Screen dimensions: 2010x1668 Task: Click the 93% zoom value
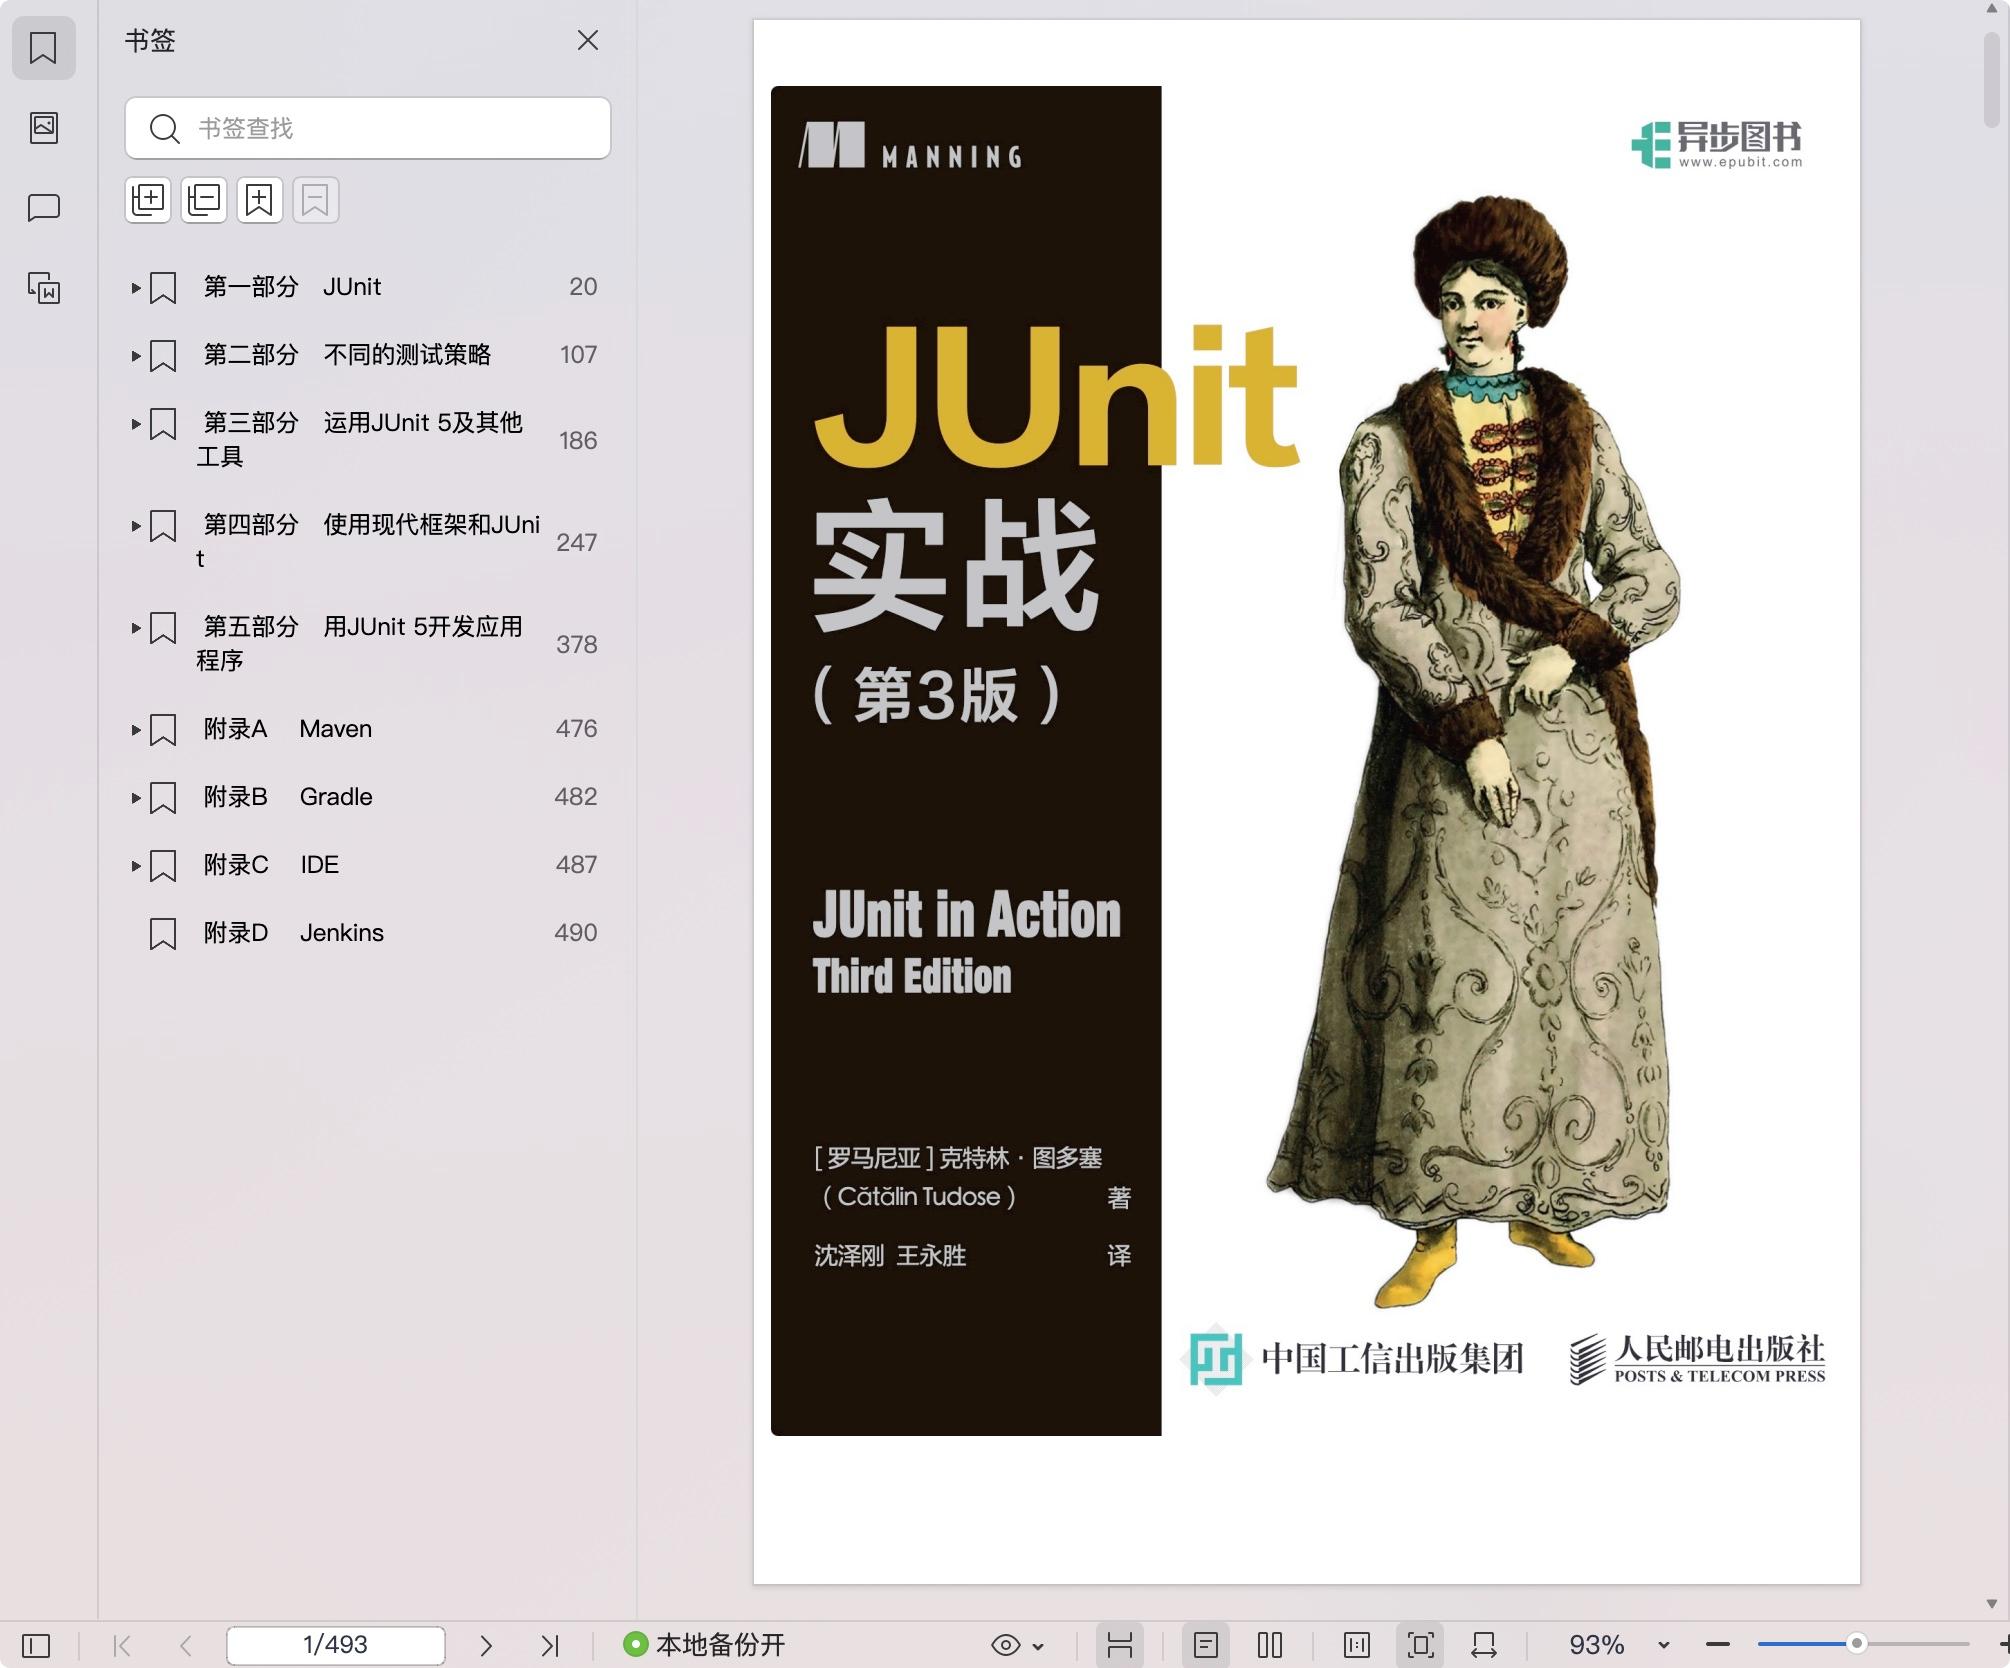point(1597,1645)
